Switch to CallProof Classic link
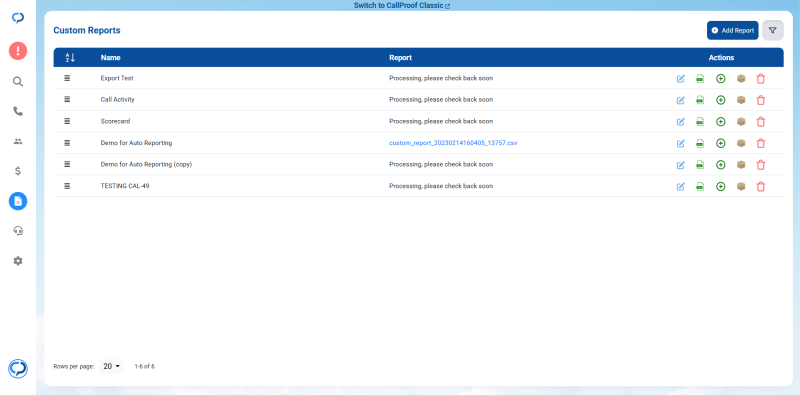The image size is (800, 396). 402,6
